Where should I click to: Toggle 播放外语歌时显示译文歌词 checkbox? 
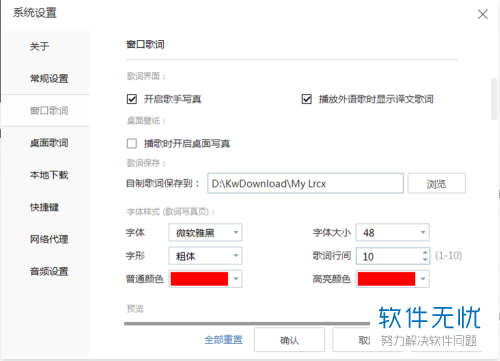point(307,99)
